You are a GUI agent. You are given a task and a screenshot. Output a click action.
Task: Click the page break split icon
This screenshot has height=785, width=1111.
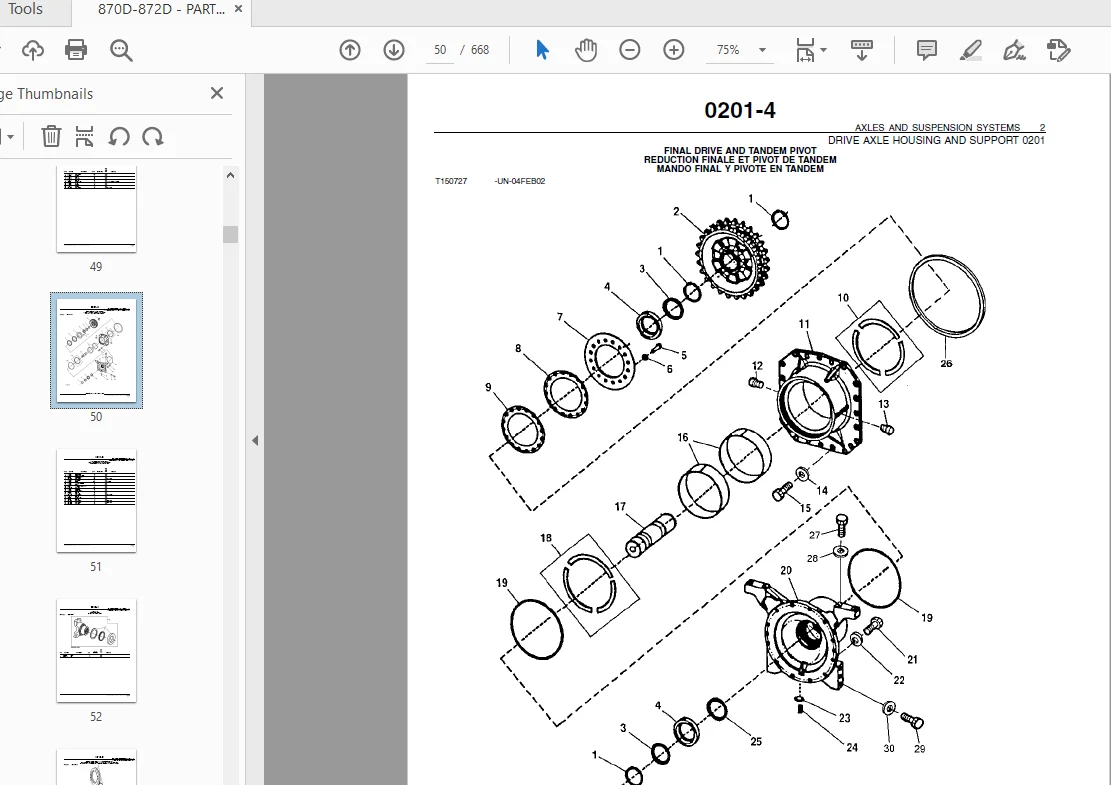point(84,136)
